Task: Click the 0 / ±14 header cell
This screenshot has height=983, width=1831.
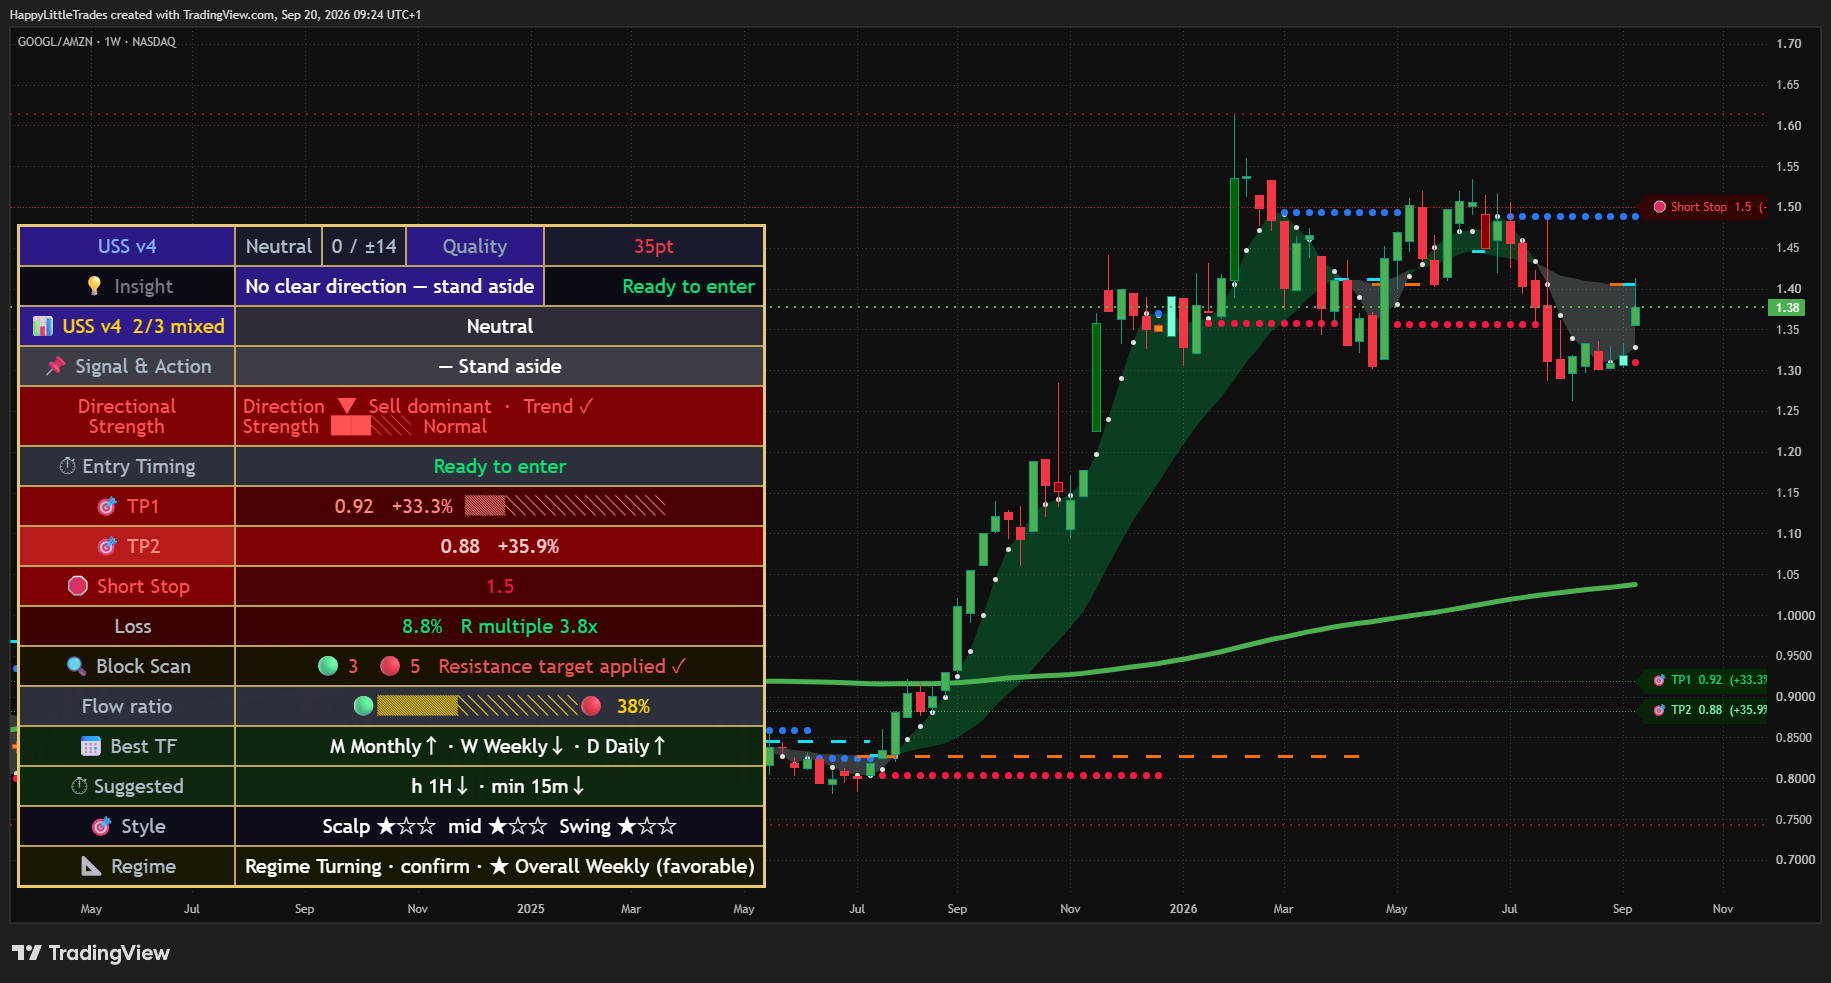Action: (364, 246)
